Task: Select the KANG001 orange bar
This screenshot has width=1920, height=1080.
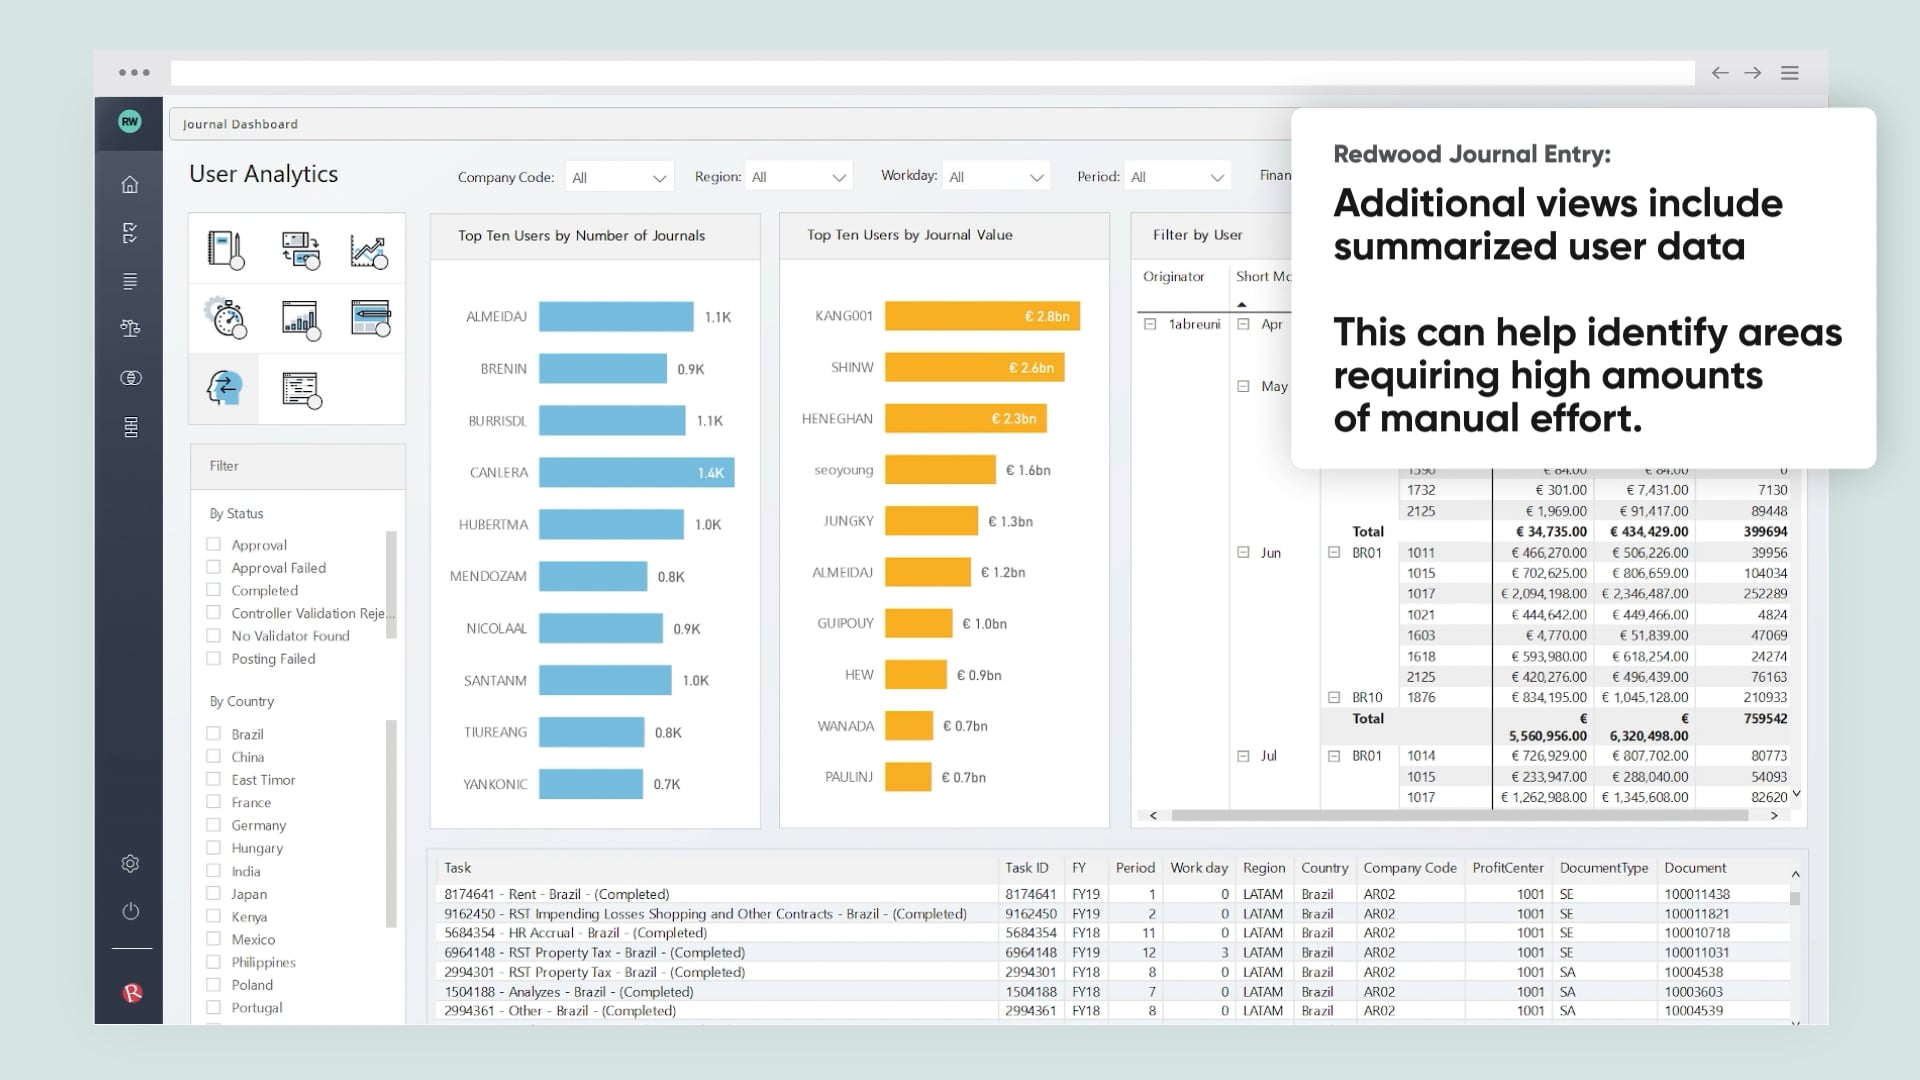Action: click(981, 316)
